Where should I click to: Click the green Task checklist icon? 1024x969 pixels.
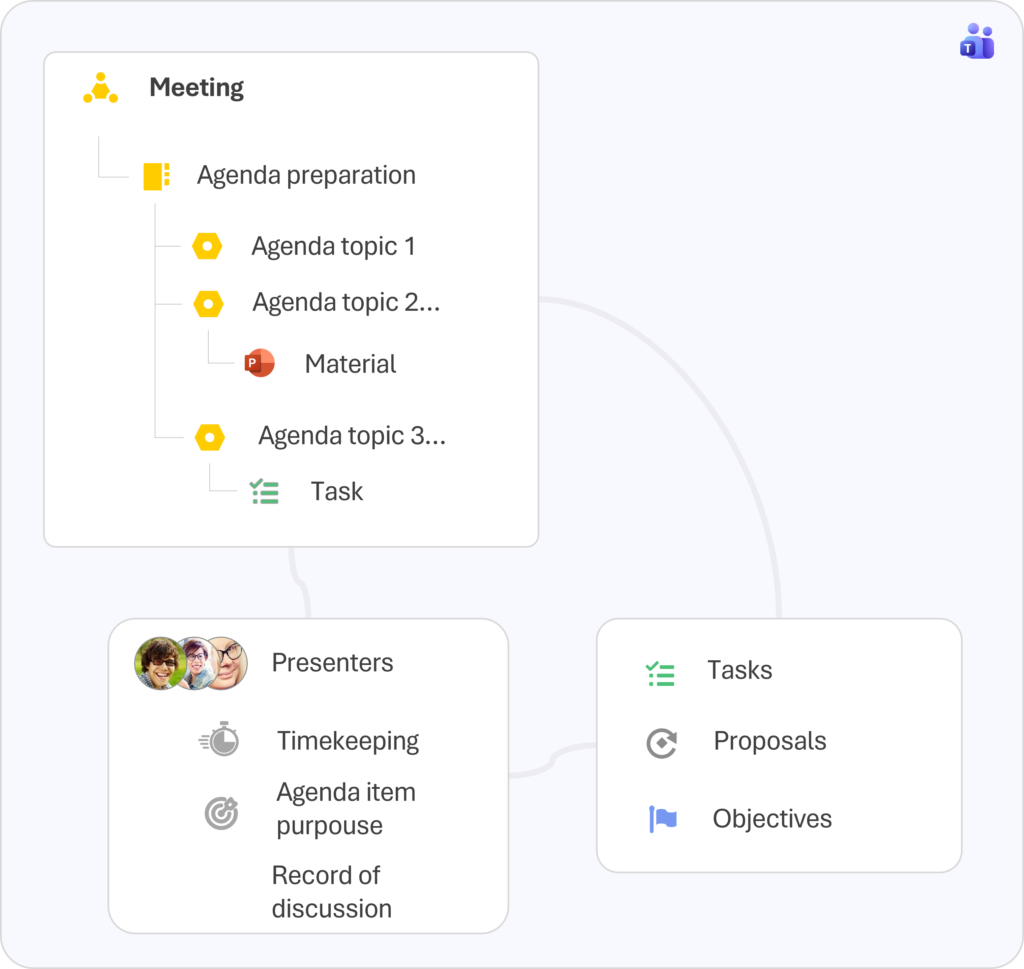point(264,491)
